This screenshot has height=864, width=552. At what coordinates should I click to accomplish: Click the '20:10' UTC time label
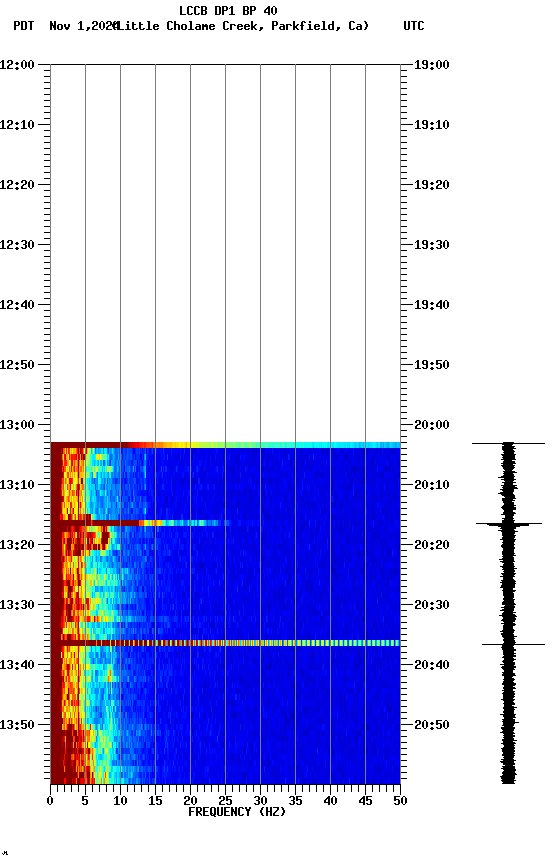point(432,485)
